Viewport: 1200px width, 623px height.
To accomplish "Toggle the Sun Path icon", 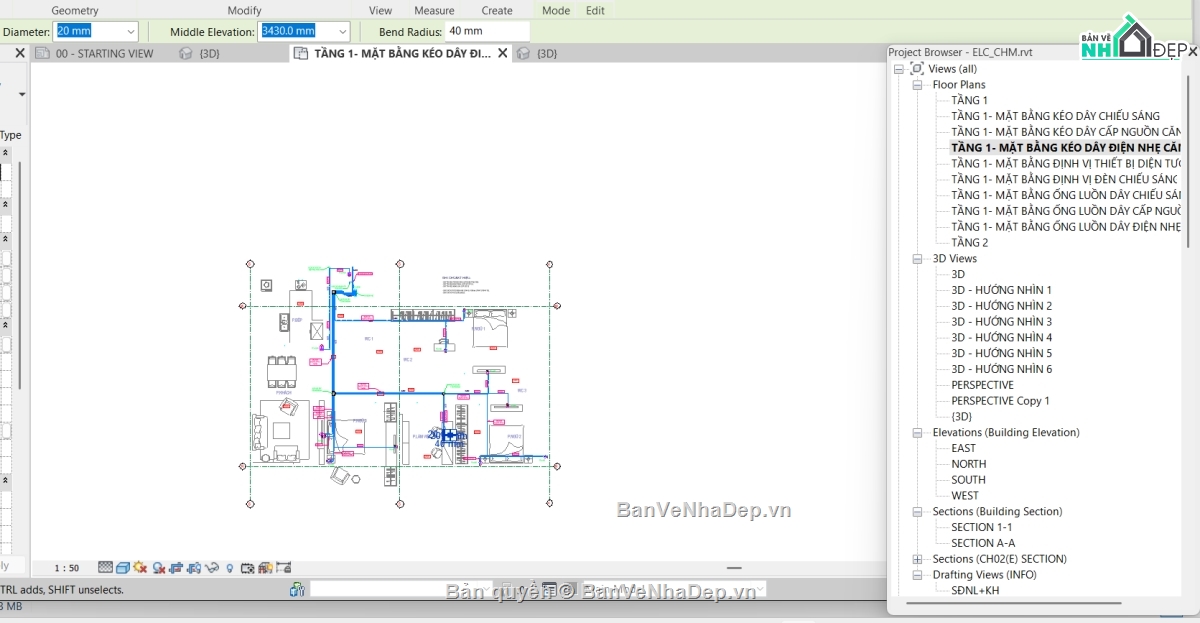I will coord(140,567).
